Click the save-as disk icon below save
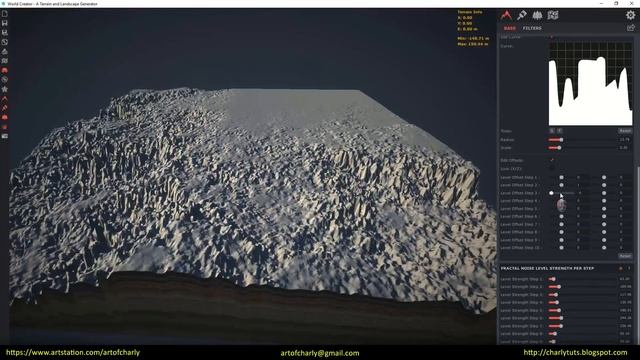This screenshot has width=640, height=360. point(4,32)
